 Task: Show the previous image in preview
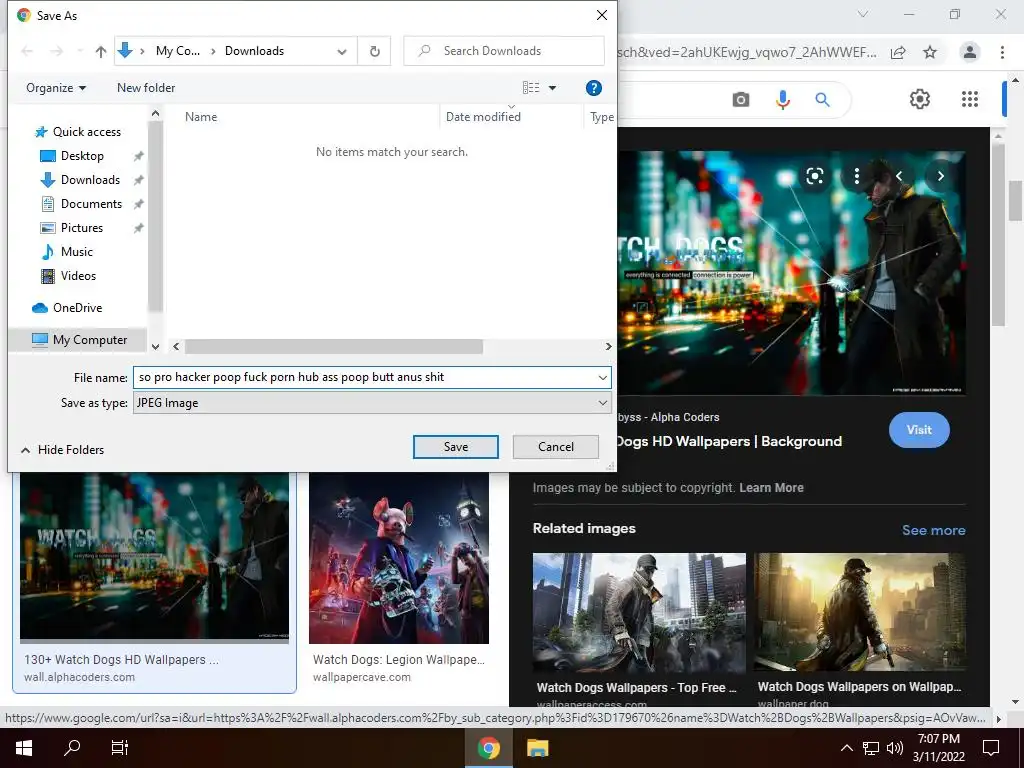tap(899, 176)
